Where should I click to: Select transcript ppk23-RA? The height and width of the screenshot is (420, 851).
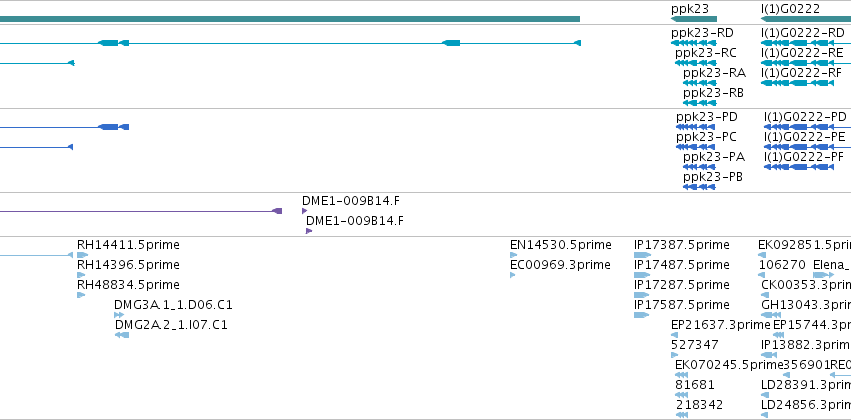714,73
